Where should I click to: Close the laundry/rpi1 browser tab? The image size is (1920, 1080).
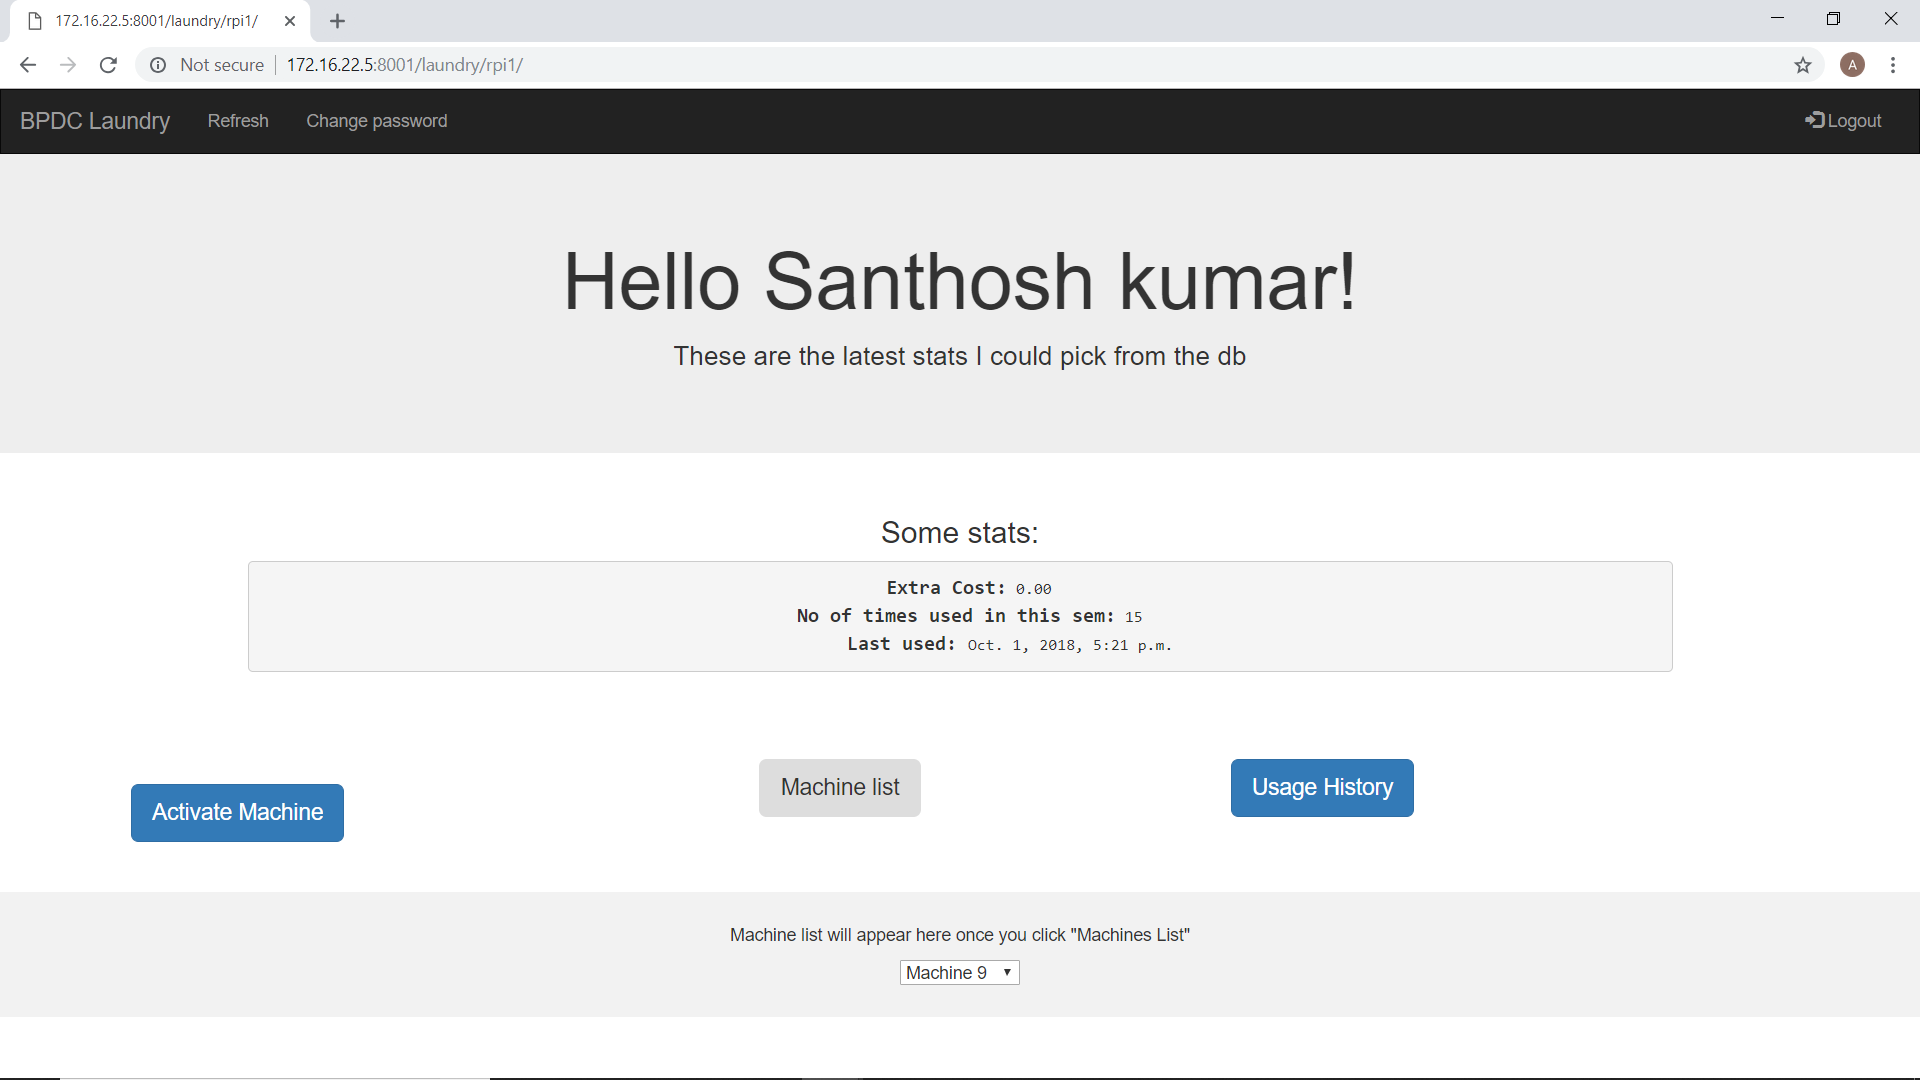point(290,21)
